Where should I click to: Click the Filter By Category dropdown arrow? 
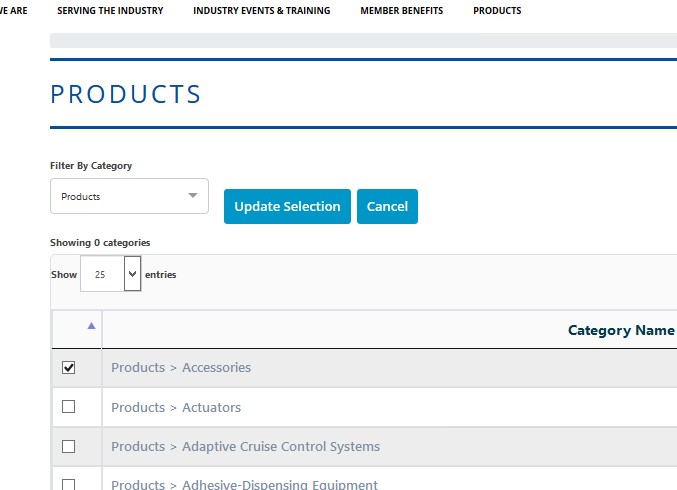coord(193,196)
